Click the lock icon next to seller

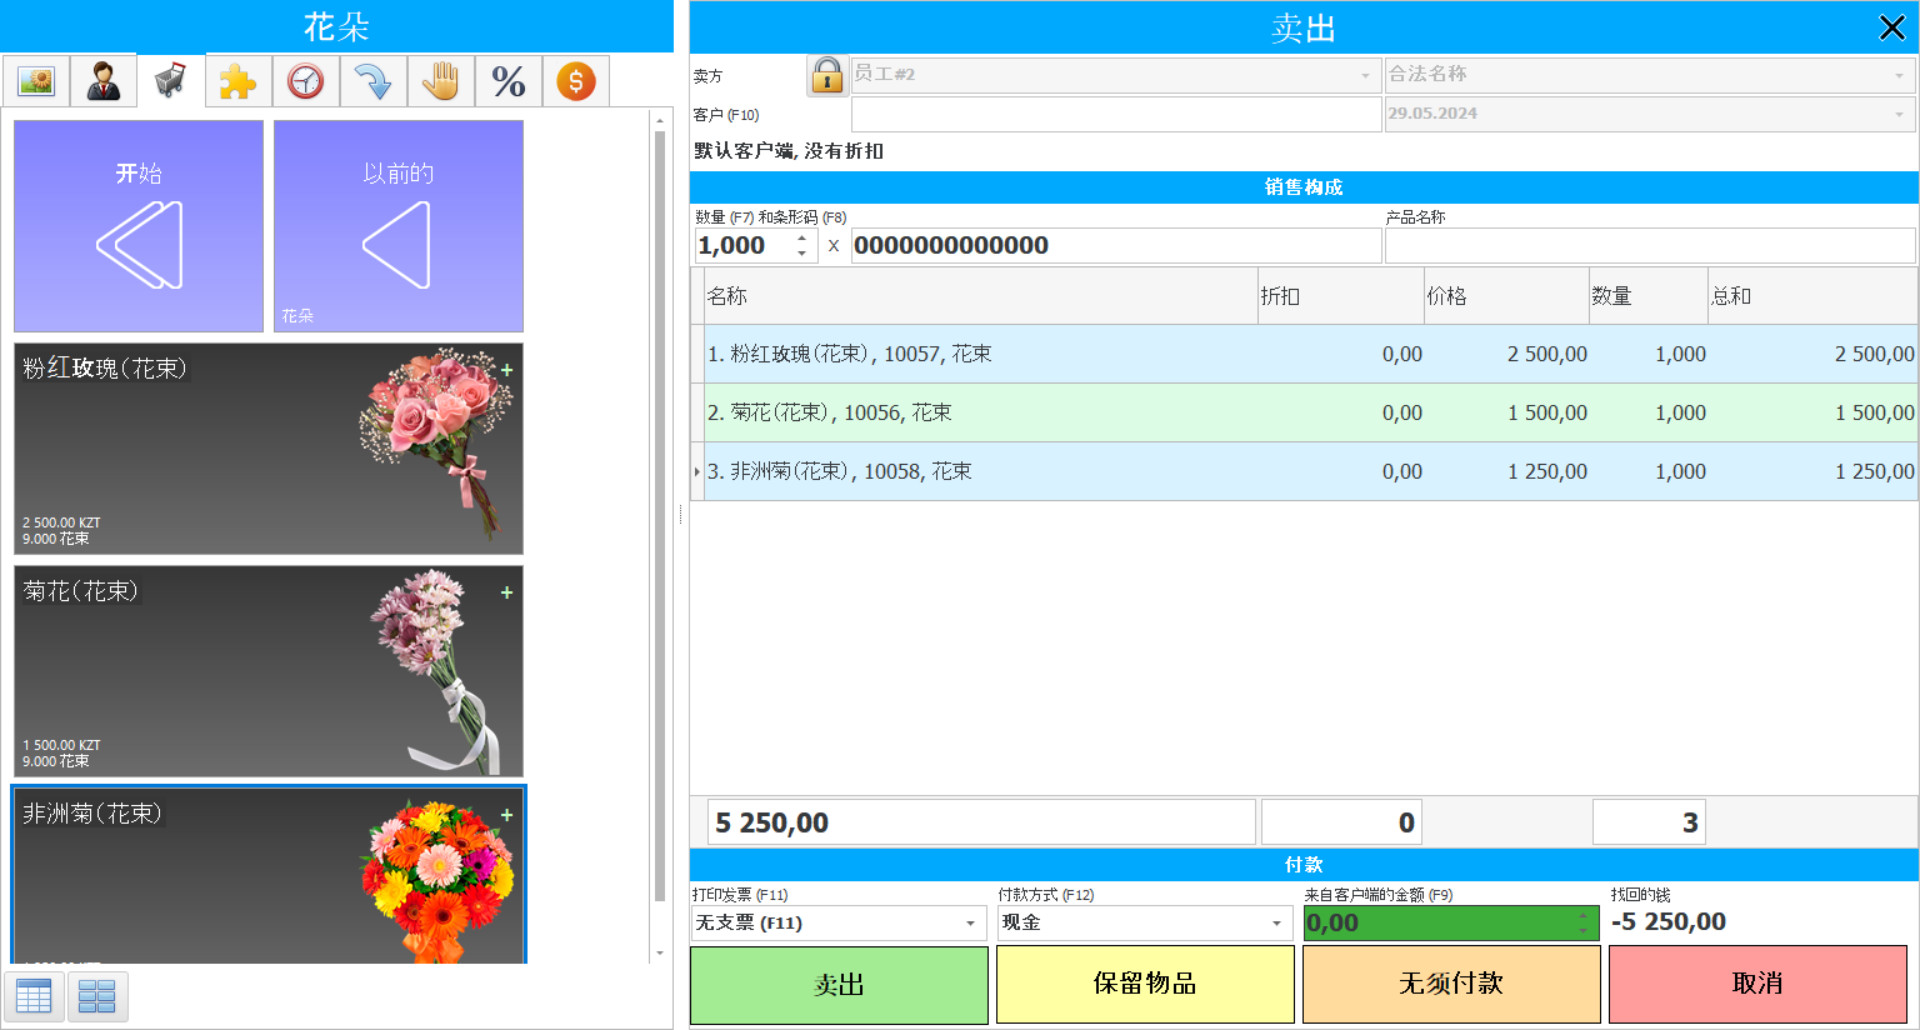[827, 75]
